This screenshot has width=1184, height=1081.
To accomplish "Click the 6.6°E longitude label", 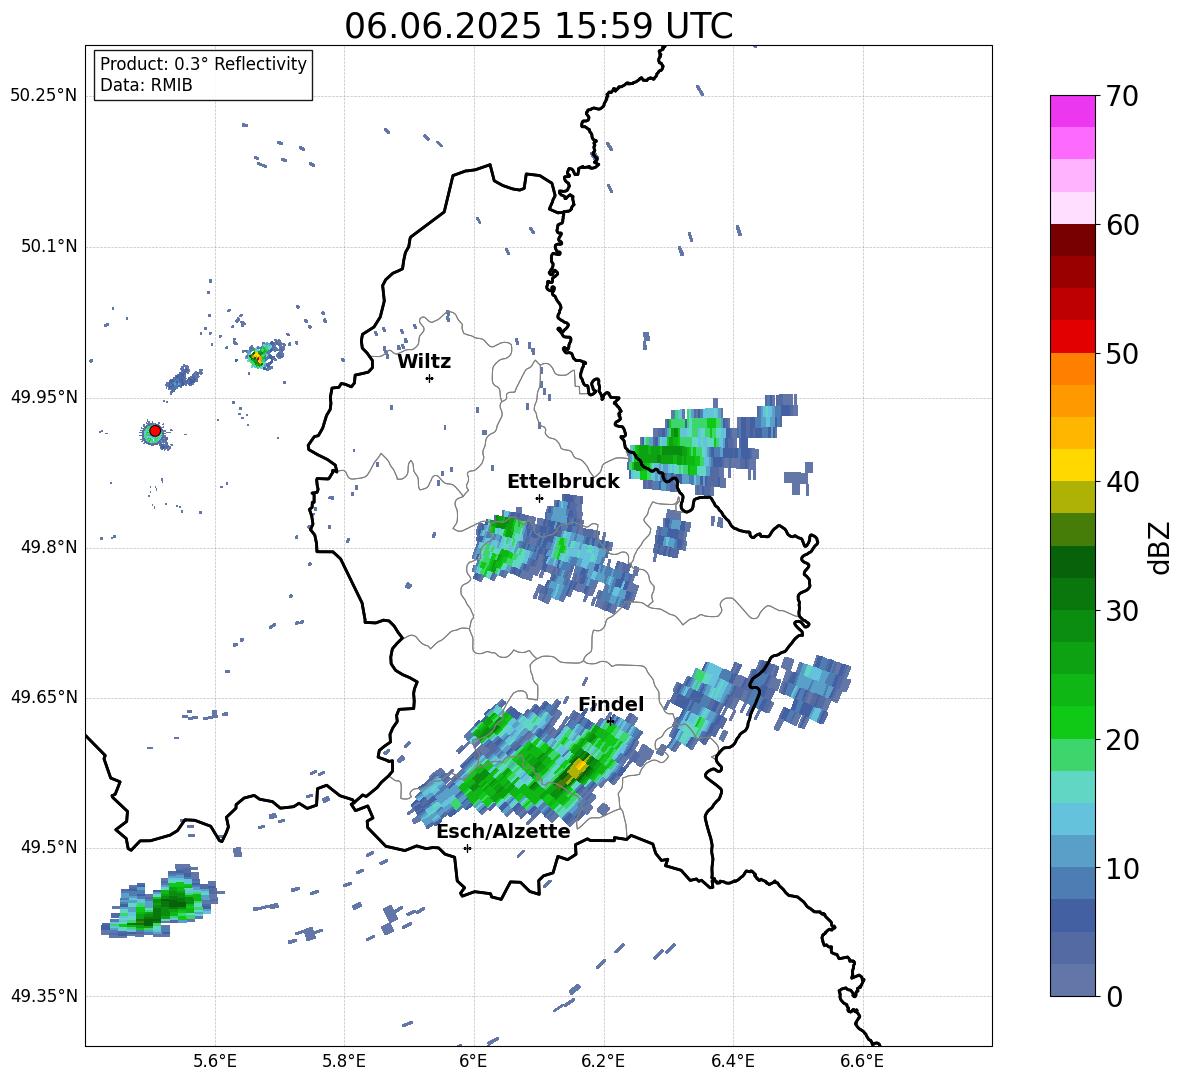I will tap(862, 1061).
